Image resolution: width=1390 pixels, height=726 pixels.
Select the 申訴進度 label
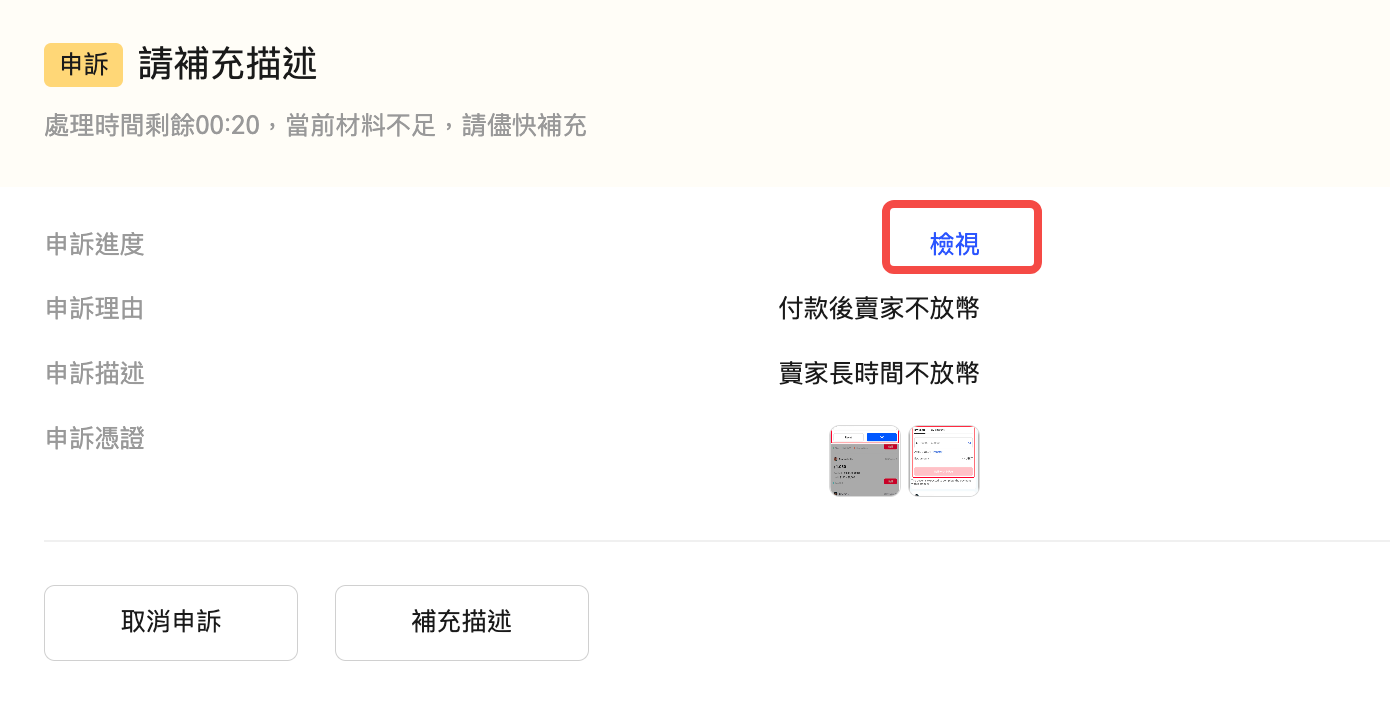coord(95,244)
